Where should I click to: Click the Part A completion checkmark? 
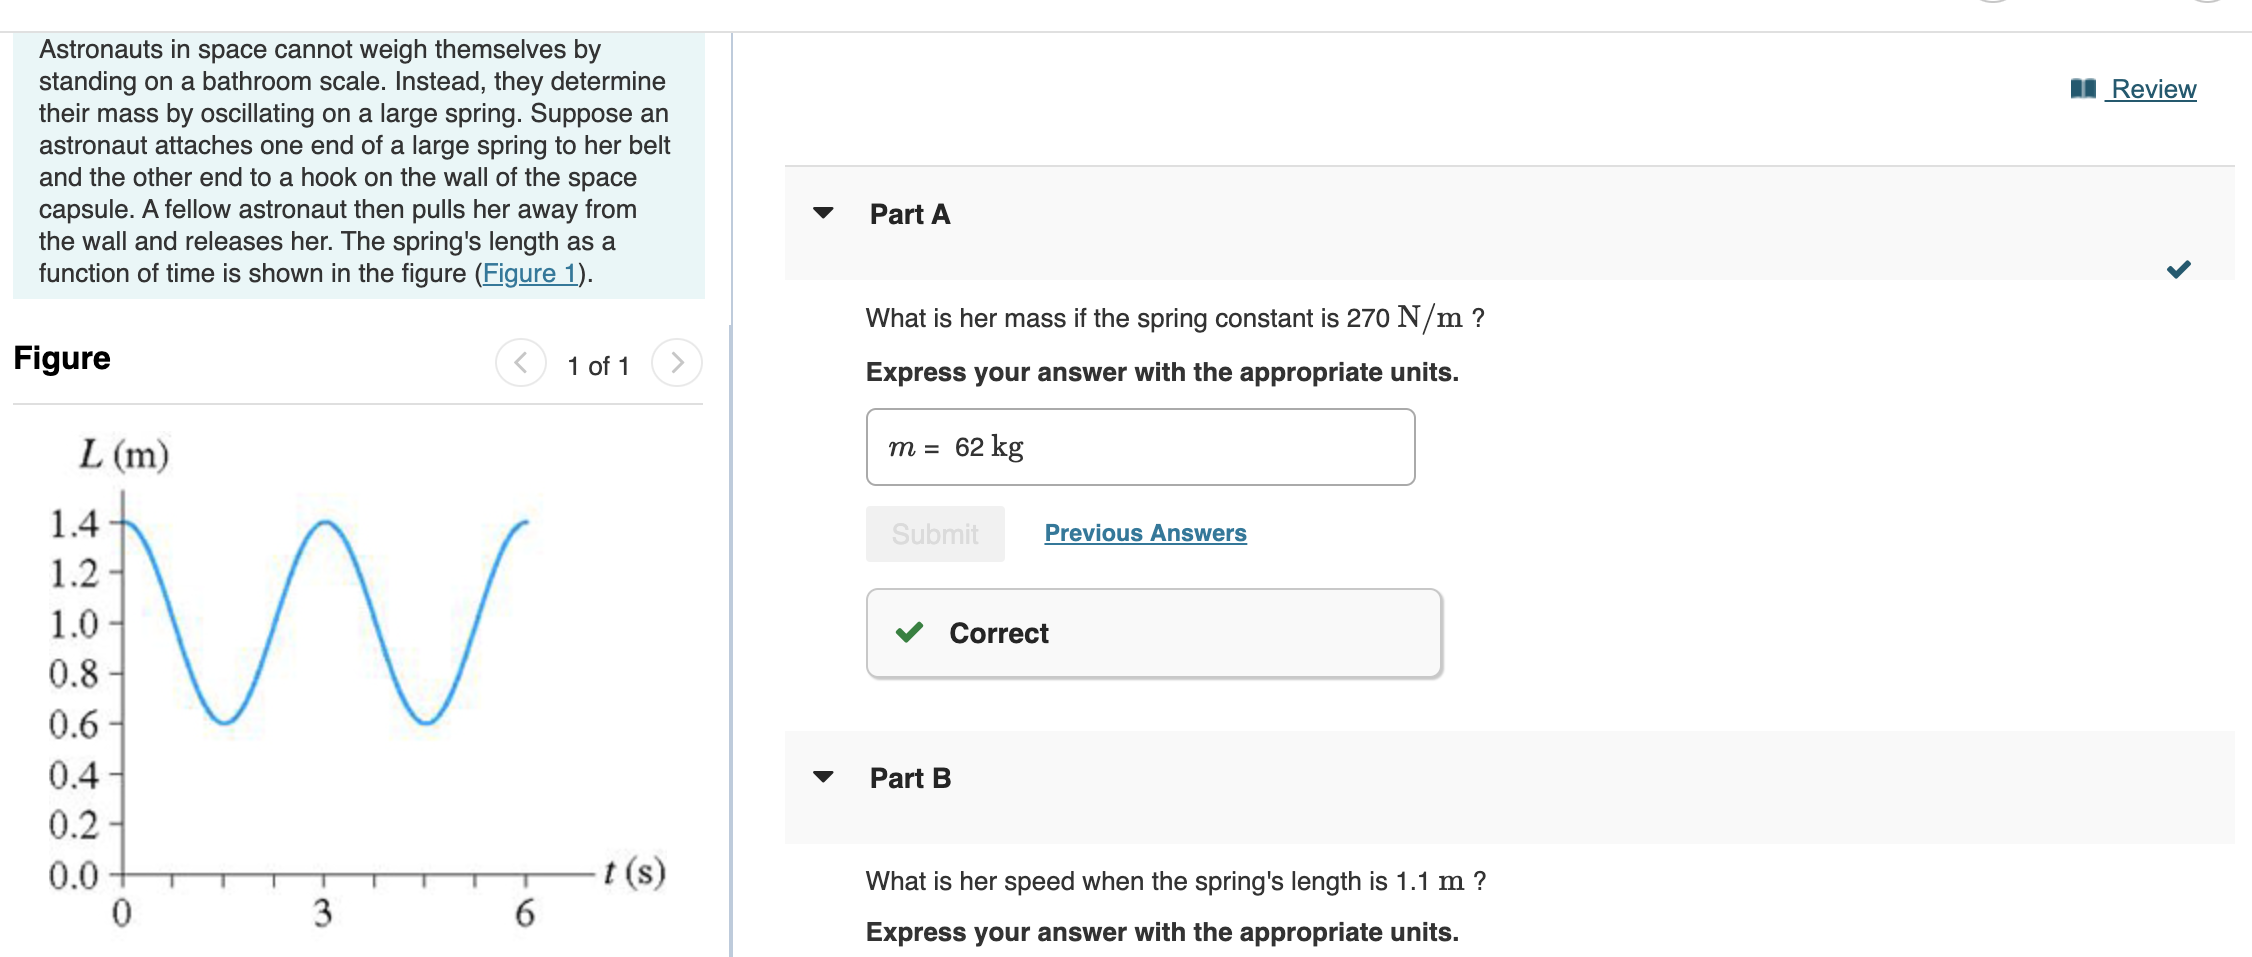click(x=2179, y=269)
